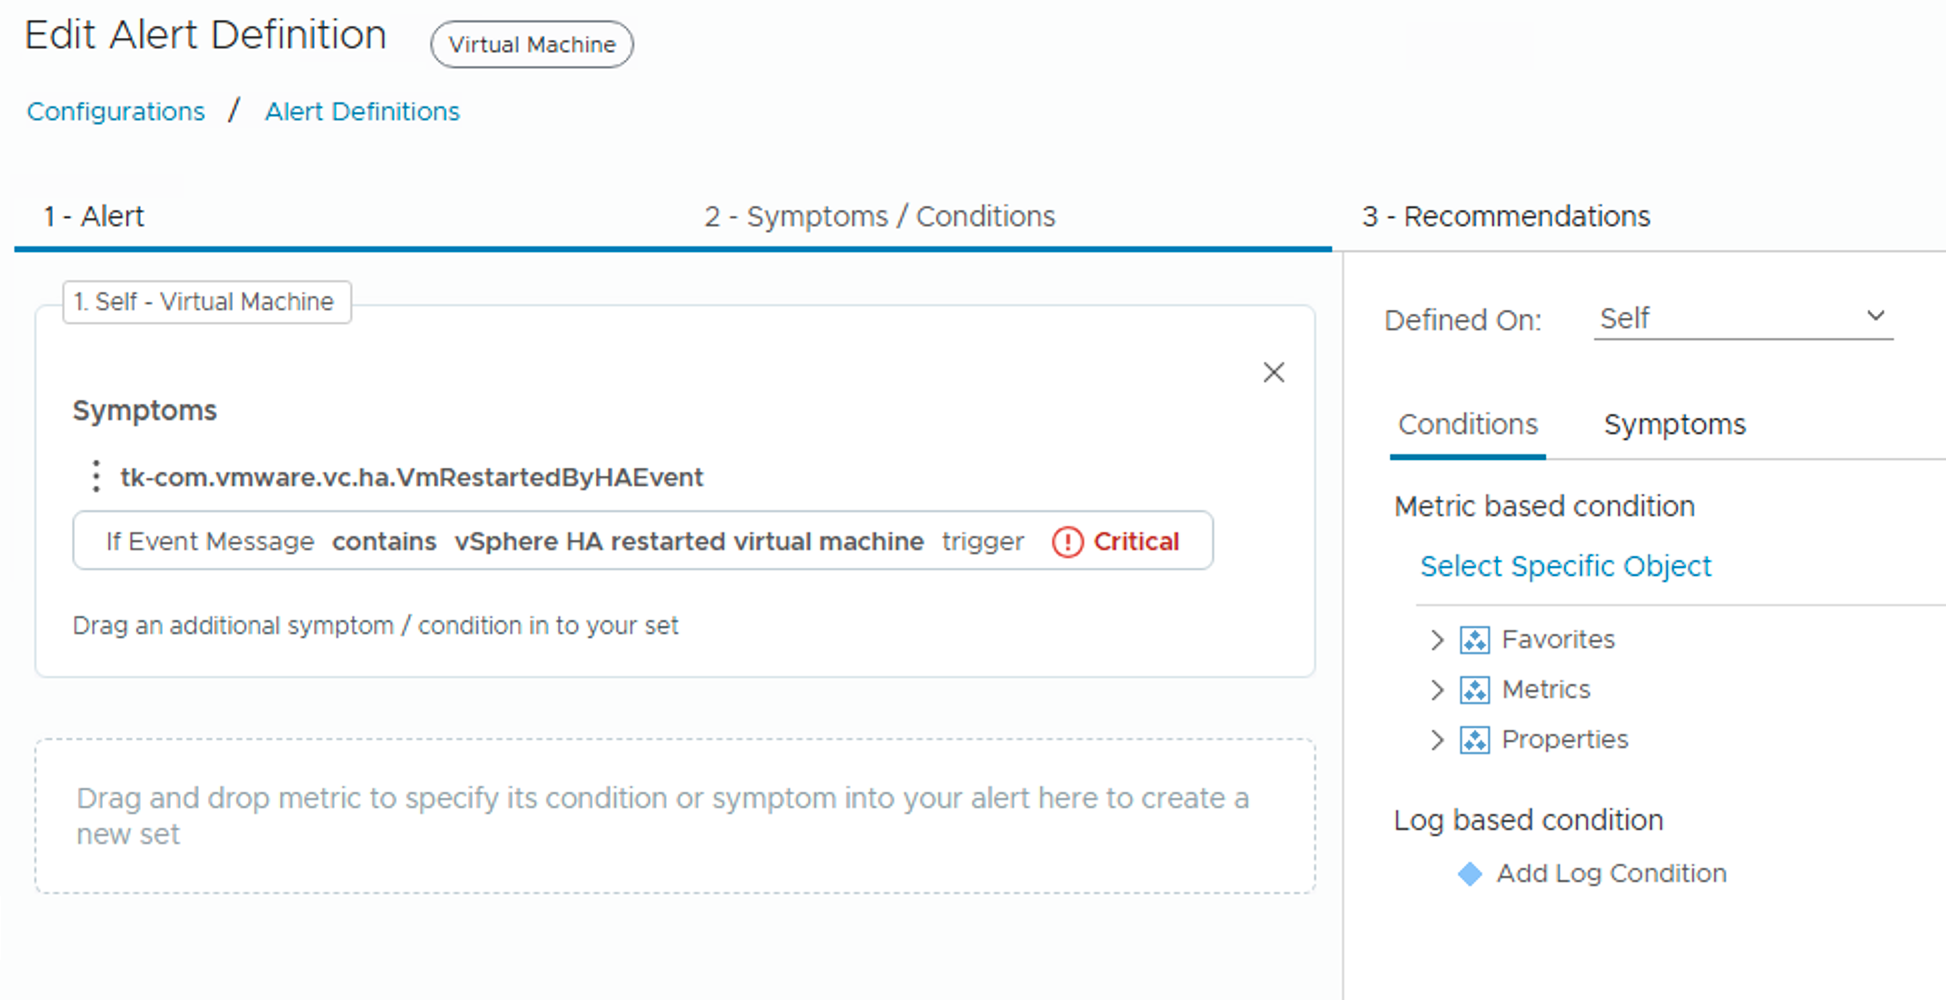
Task: Click the blue diamond Add Log Condition icon
Action: tap(1469, 874)
